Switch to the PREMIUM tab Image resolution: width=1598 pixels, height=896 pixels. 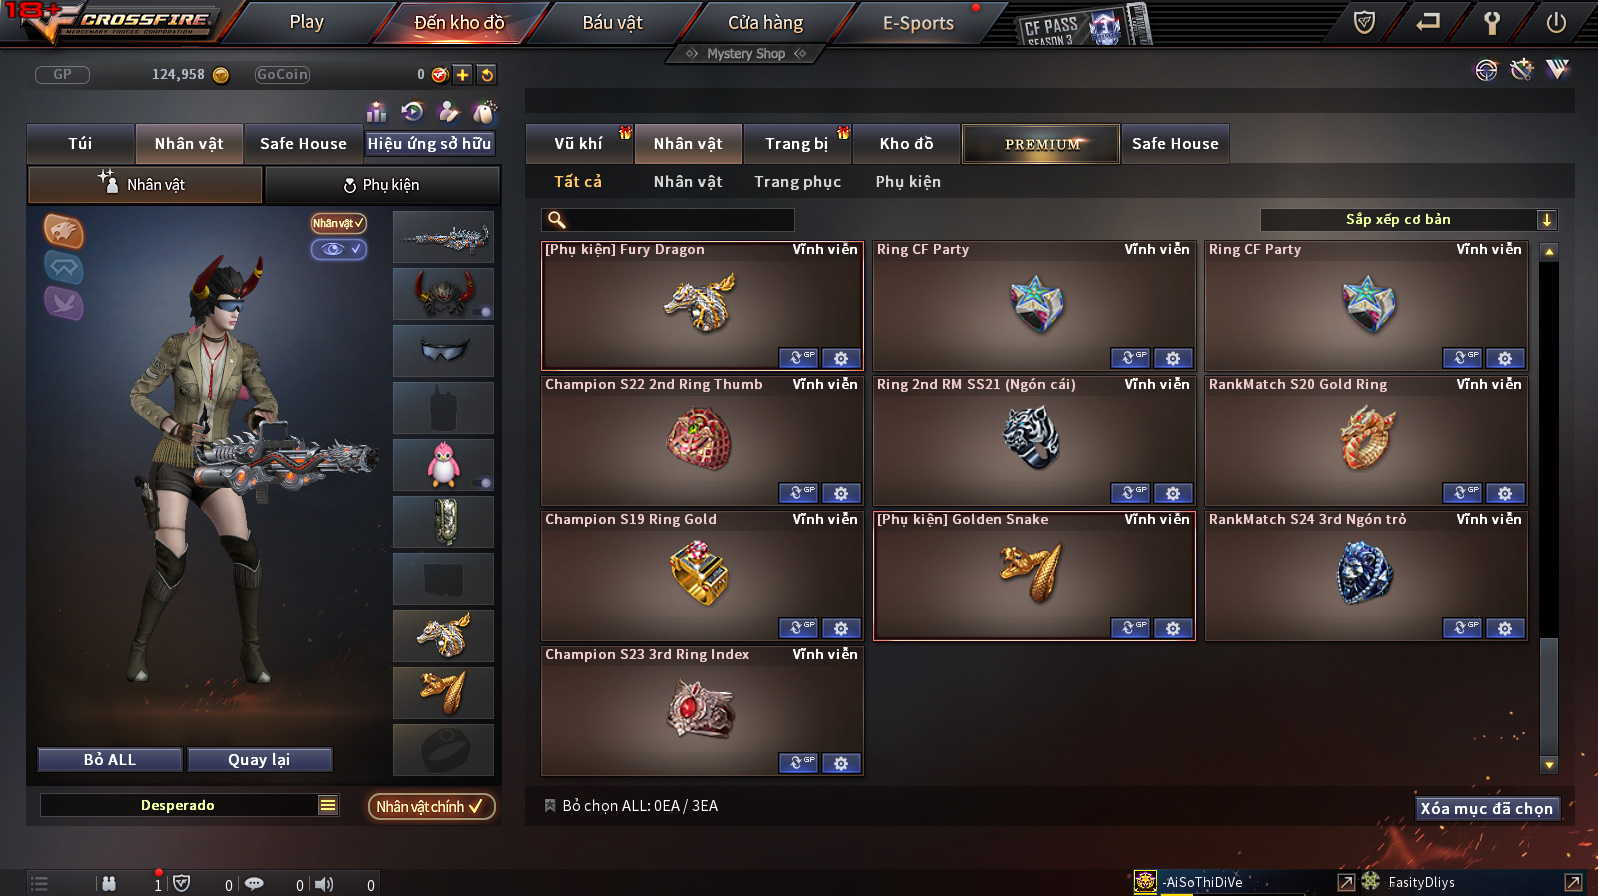pos(1041,144)
